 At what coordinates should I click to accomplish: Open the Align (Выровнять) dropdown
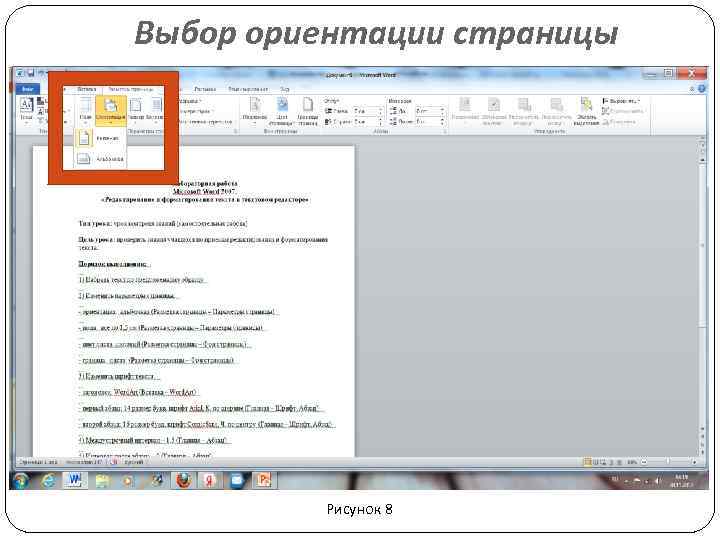[621, 101]
